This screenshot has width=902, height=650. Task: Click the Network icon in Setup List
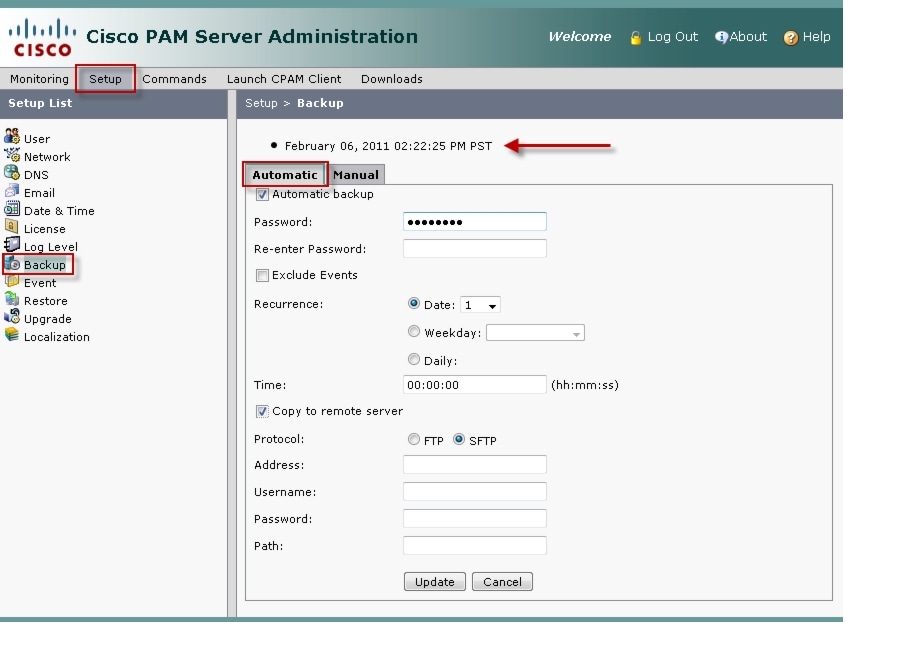(12, 155)
